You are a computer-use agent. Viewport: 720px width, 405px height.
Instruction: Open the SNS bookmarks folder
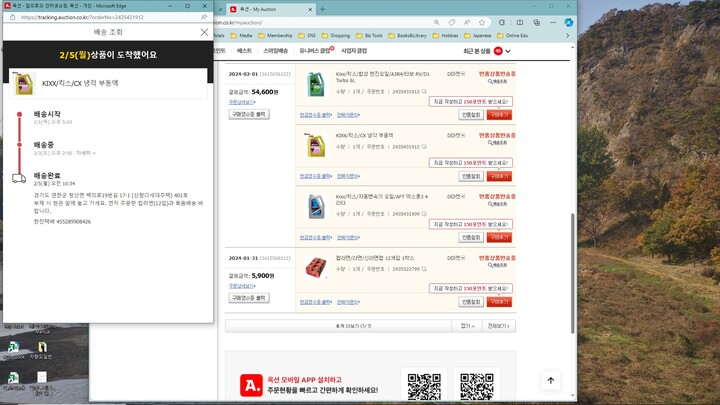[x=307, y=35]
